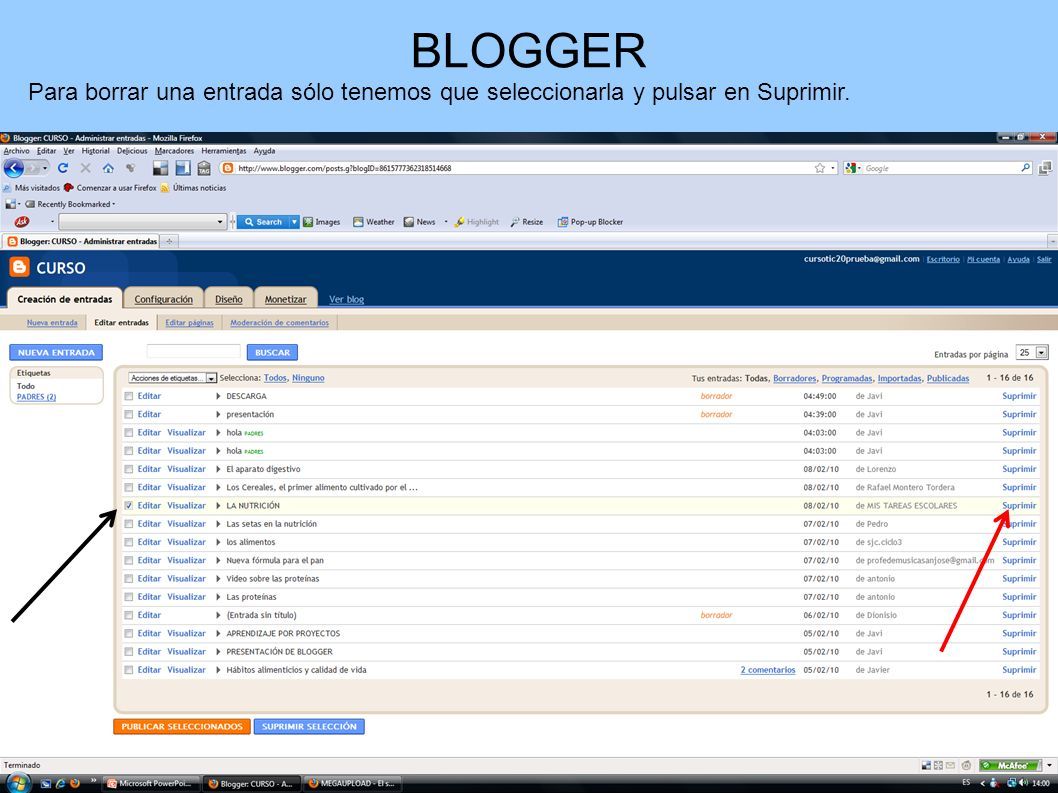Uncheck the LA NUTRICIÓN entry checkbox

tap(129, 505)
